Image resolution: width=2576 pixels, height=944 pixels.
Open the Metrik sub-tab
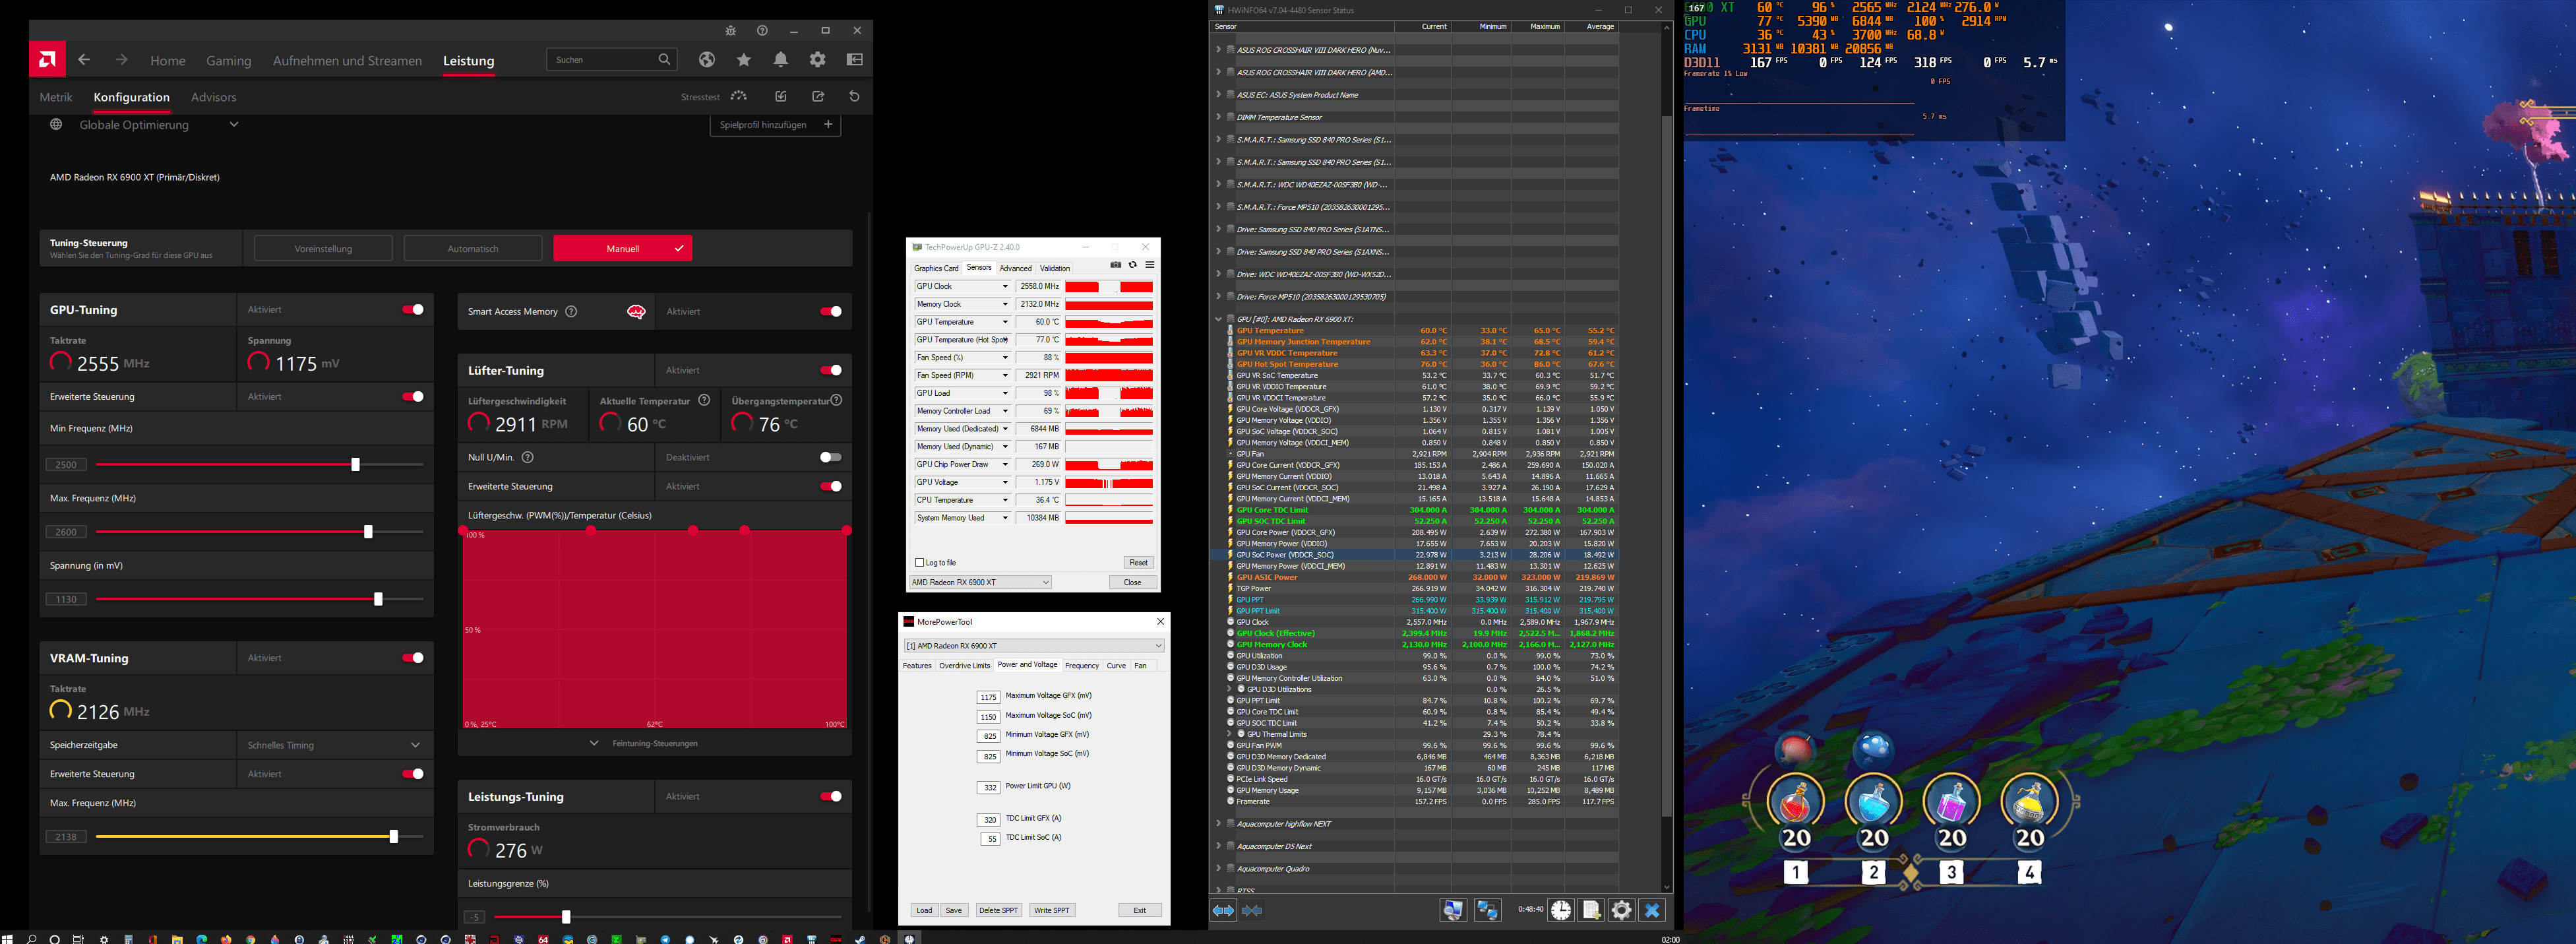pyautogui.click(x=56, y=97)
